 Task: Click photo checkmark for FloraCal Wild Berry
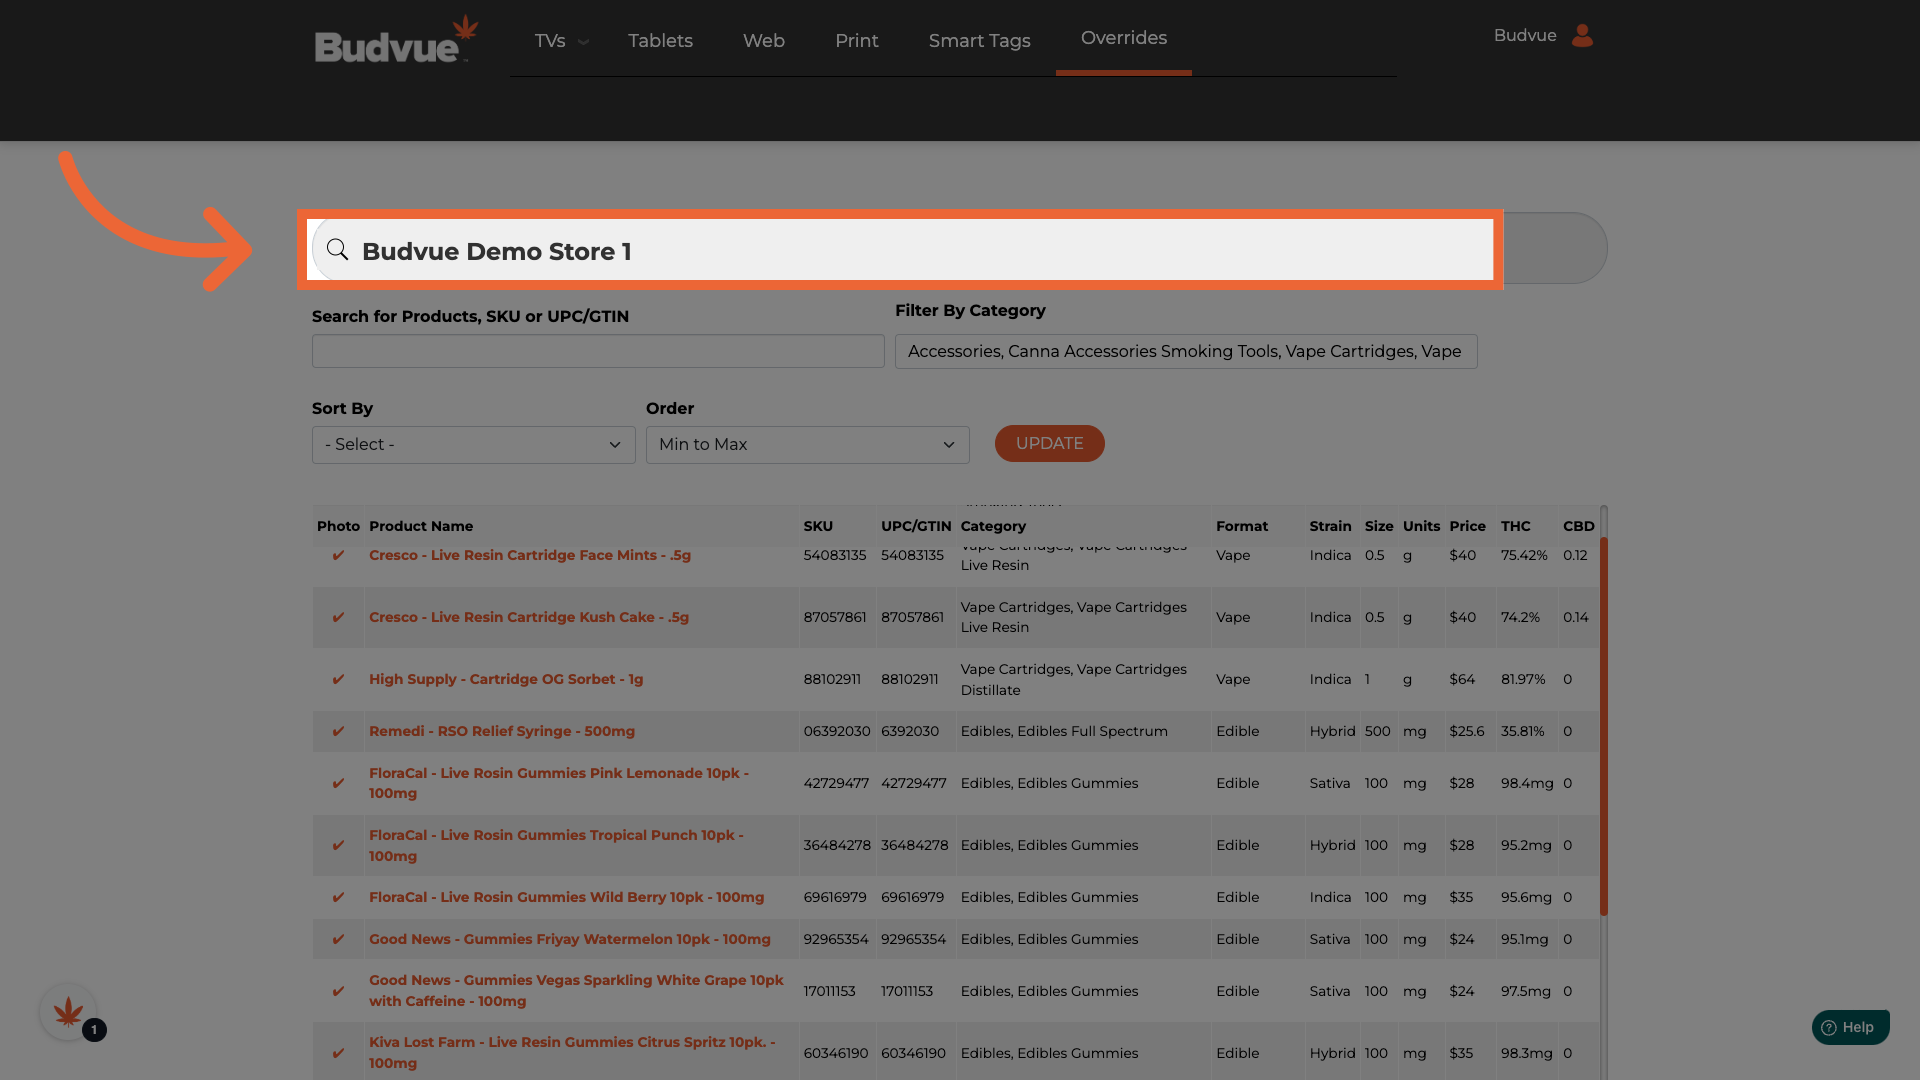[338, 898]
